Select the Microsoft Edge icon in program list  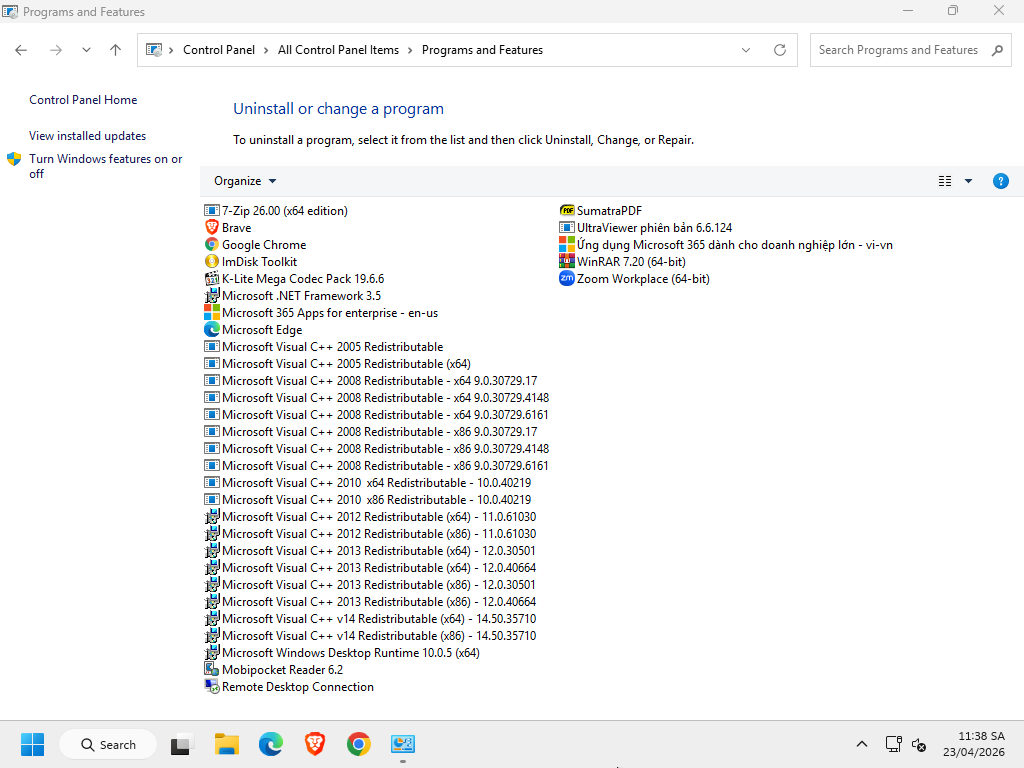(211, 330)
